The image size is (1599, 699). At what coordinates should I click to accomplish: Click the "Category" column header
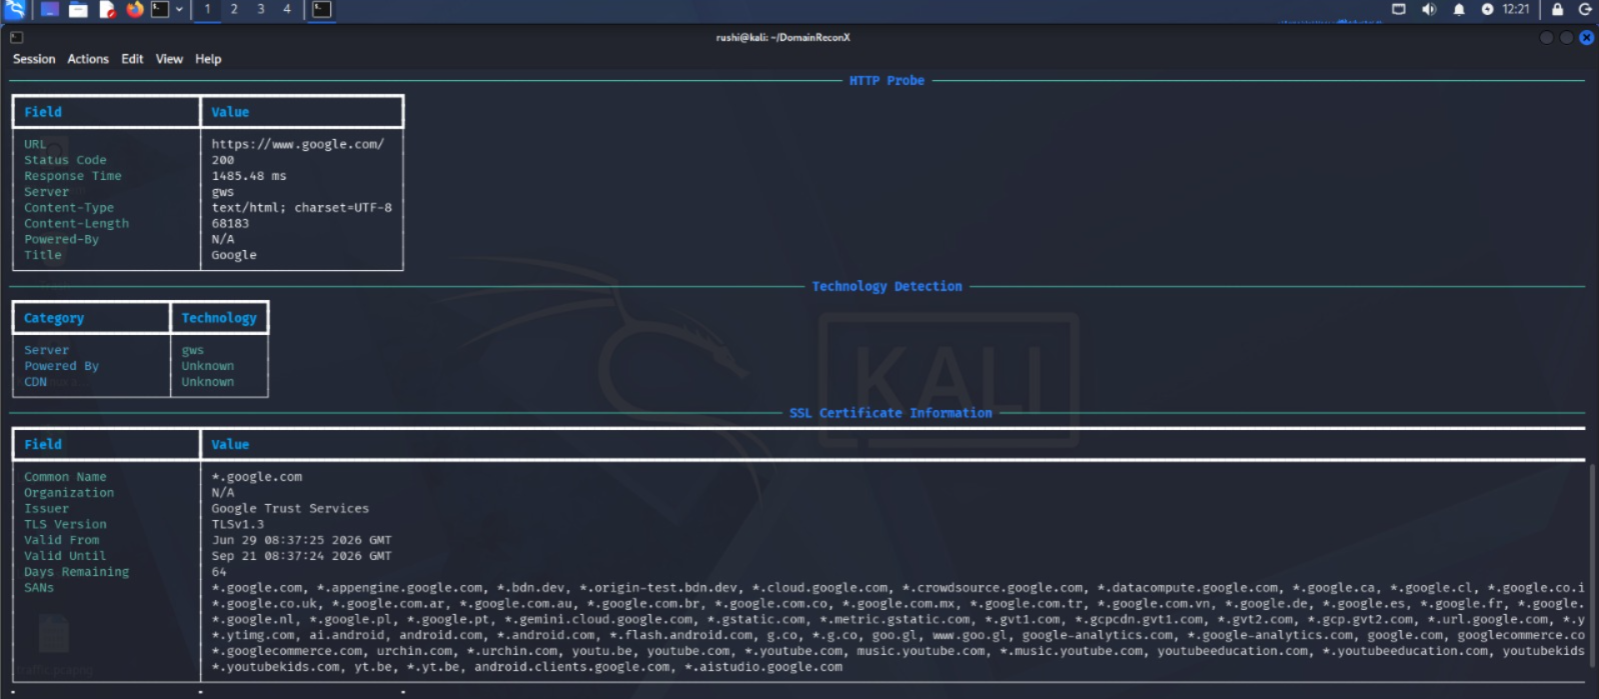(x=54, y=318)
